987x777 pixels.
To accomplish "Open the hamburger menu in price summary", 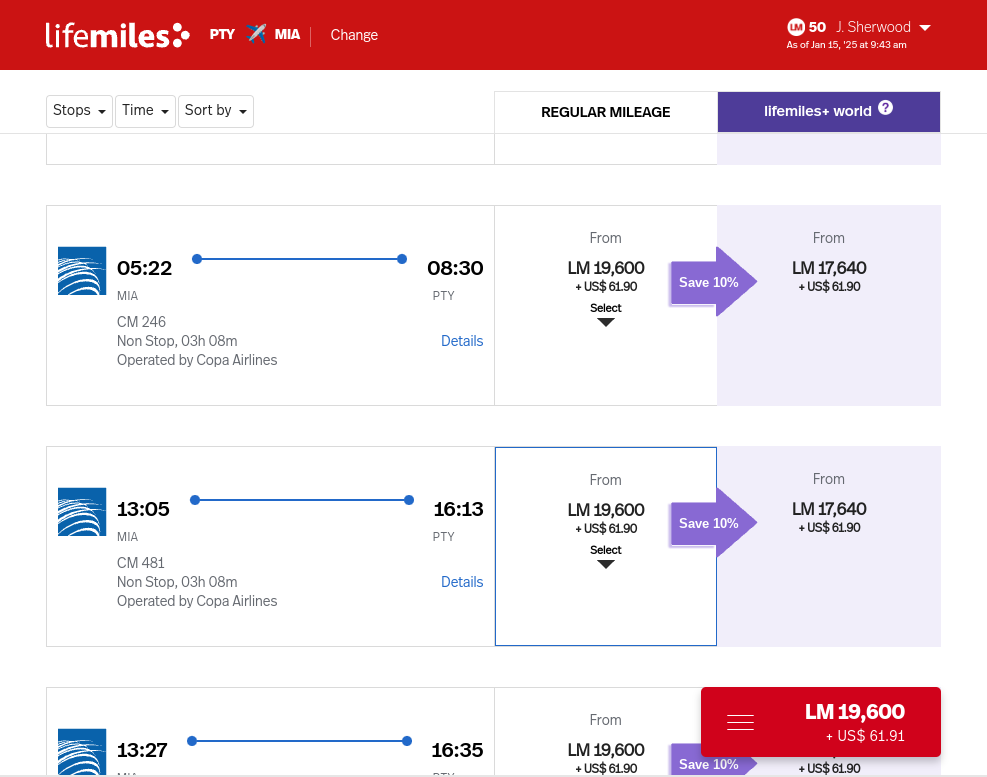I will 740,722.
